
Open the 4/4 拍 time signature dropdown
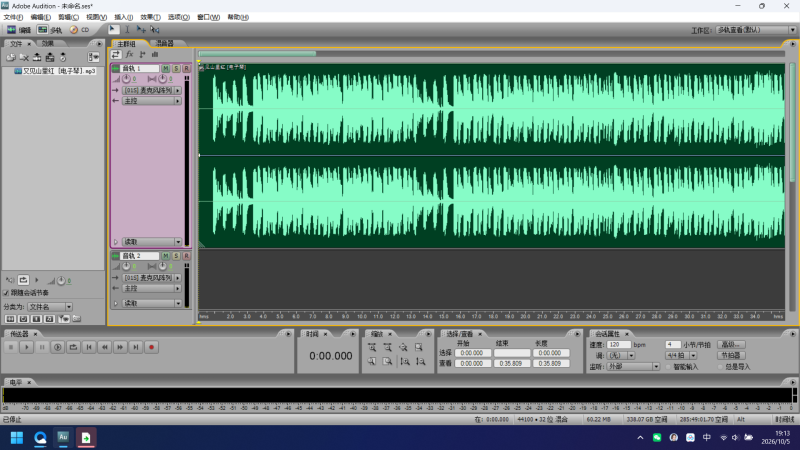pyautogui.click(x=681, y=356)
